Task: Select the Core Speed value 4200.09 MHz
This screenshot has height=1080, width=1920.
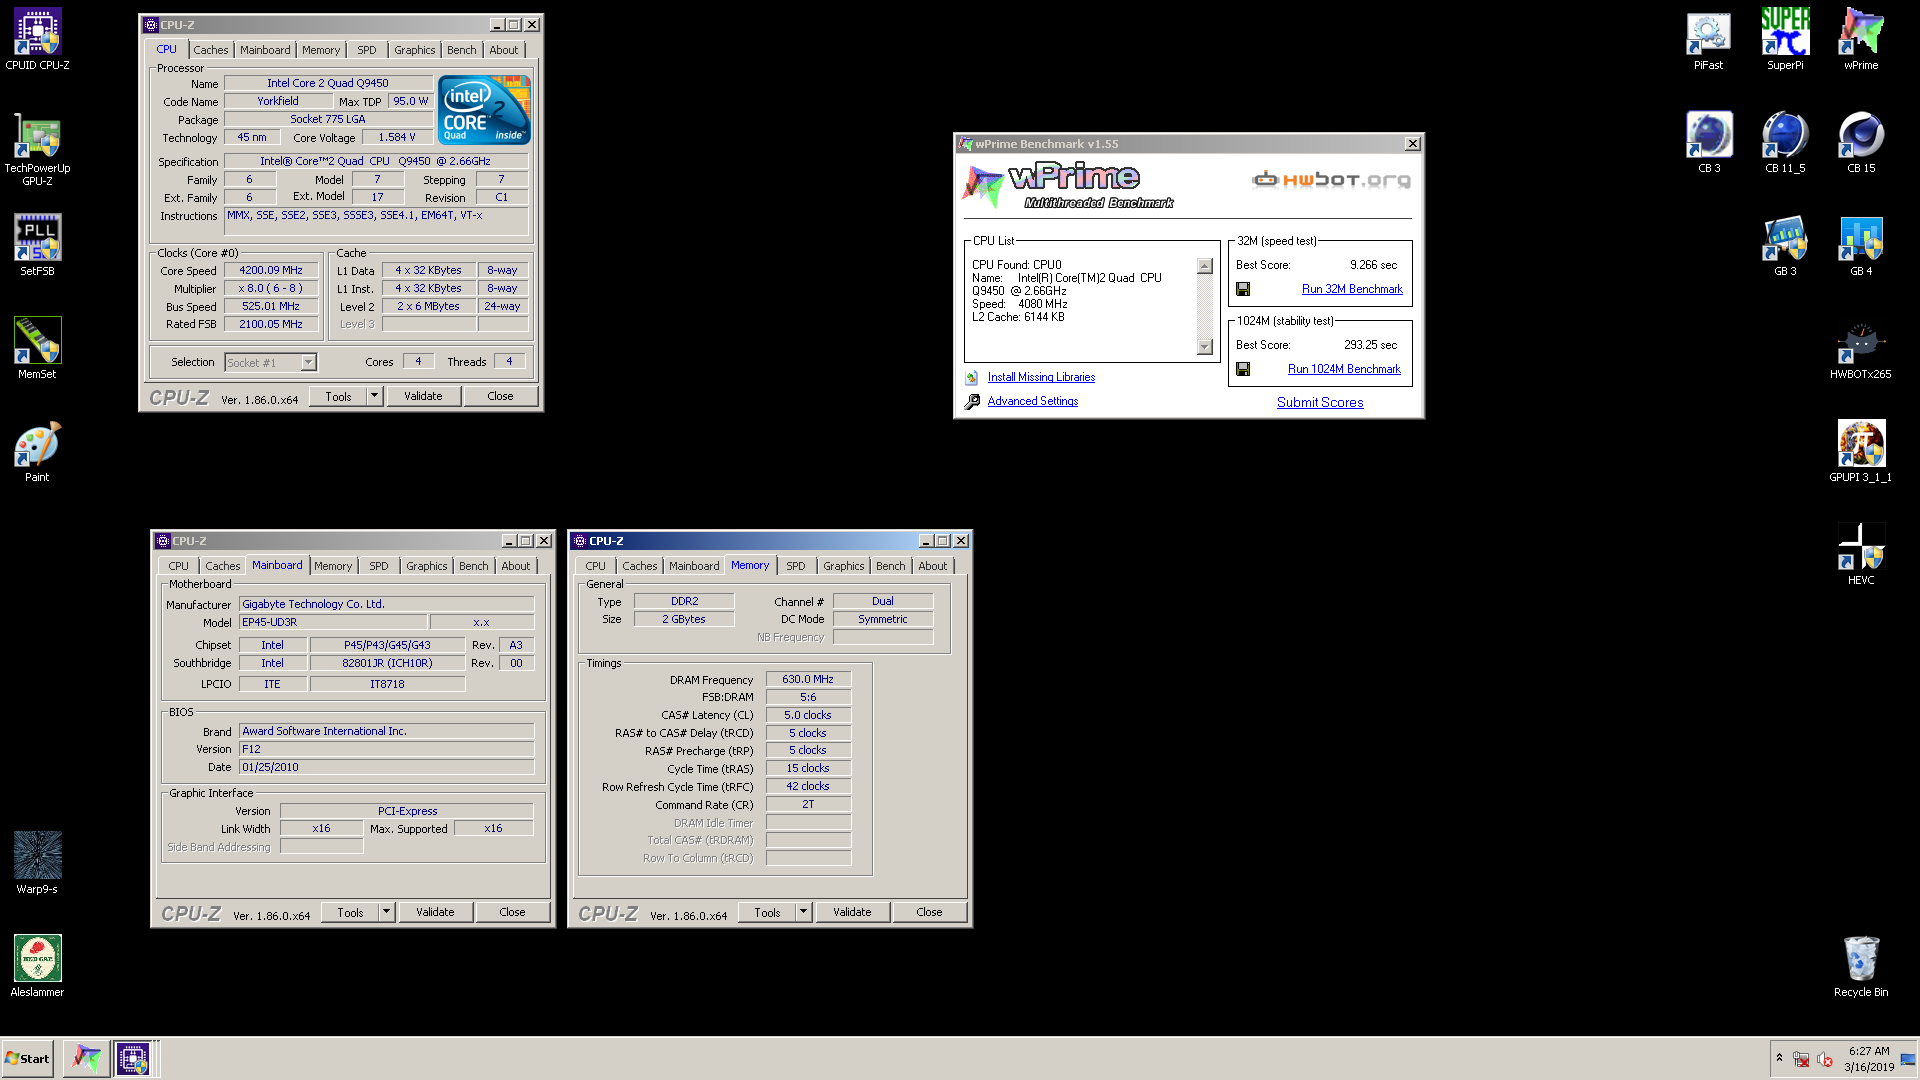Action: pos(271,270)
